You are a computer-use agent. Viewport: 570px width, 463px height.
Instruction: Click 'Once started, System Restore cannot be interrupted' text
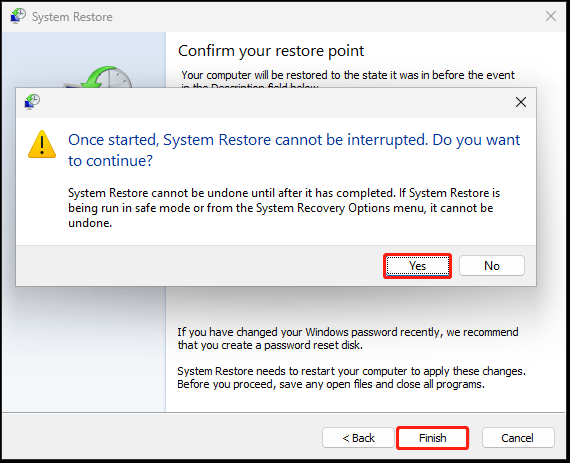294,150
